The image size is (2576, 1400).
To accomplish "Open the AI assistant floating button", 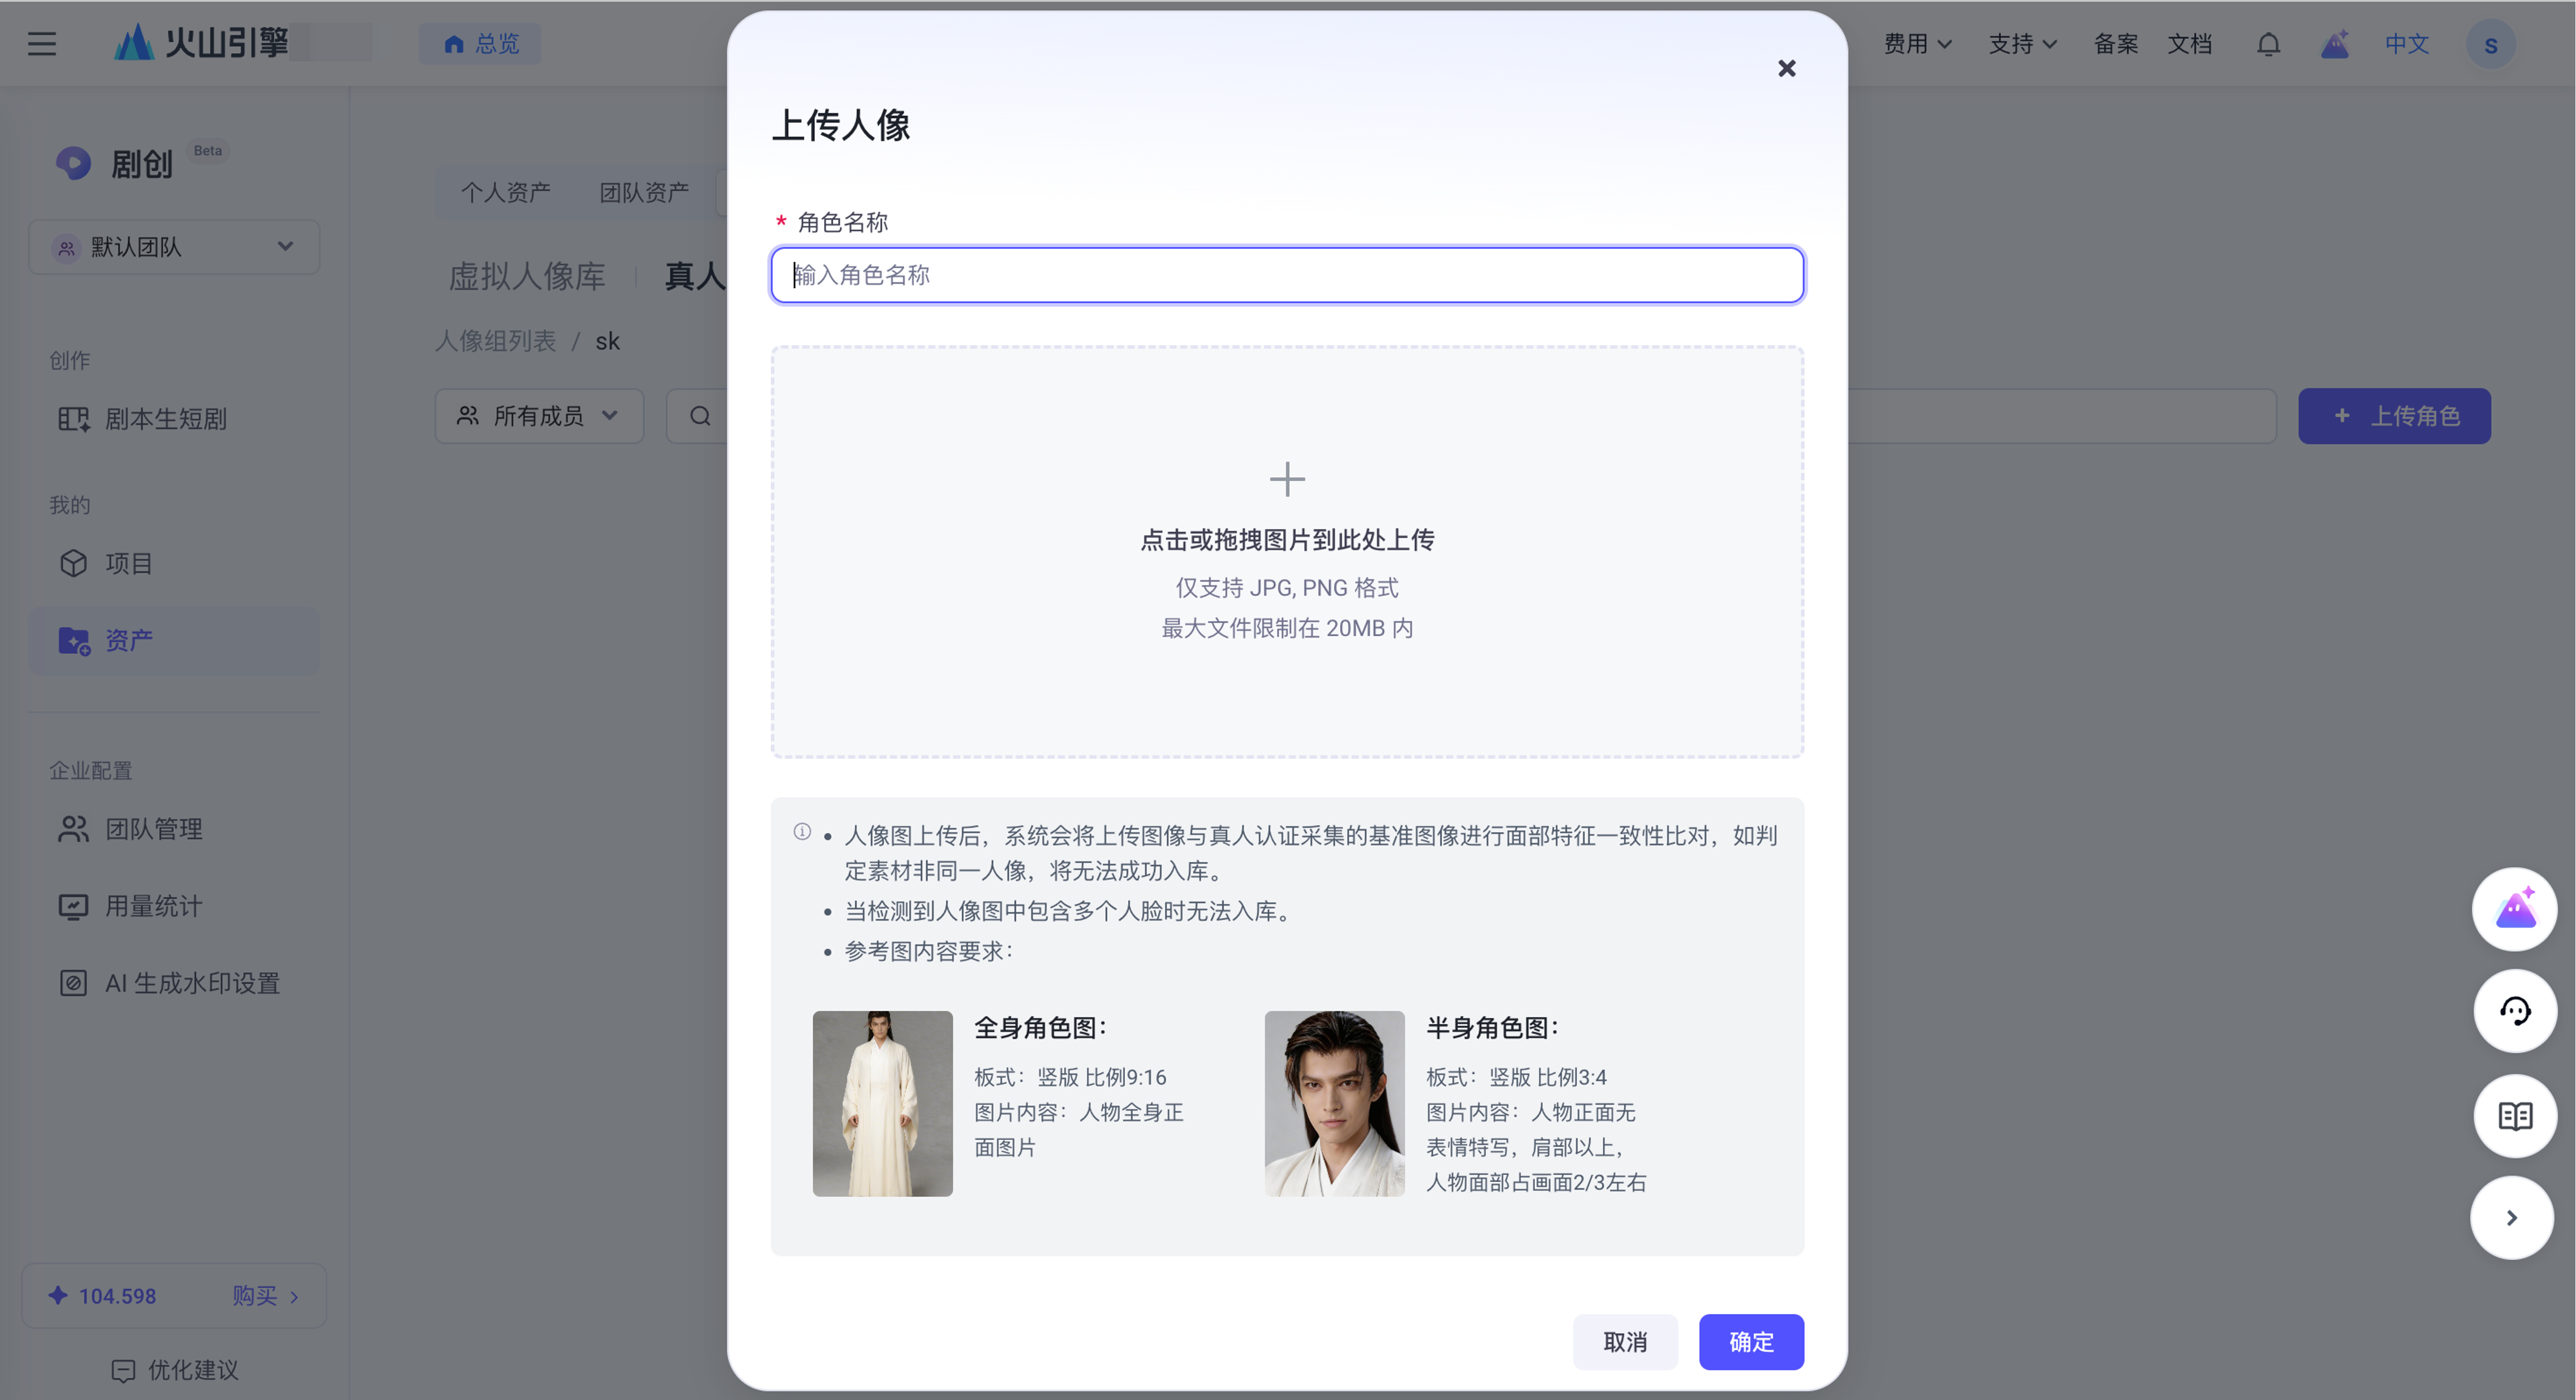I will tap(2514, 909).
